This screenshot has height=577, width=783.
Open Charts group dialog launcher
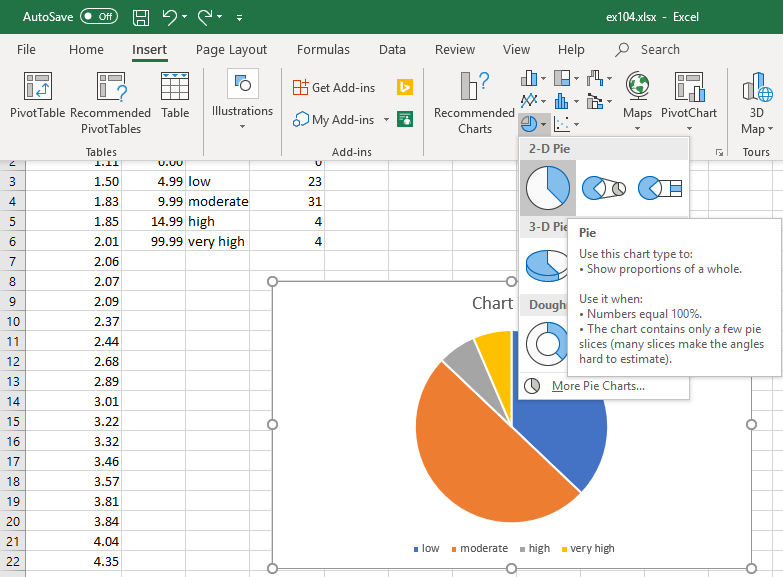click(x=719, y=152)
